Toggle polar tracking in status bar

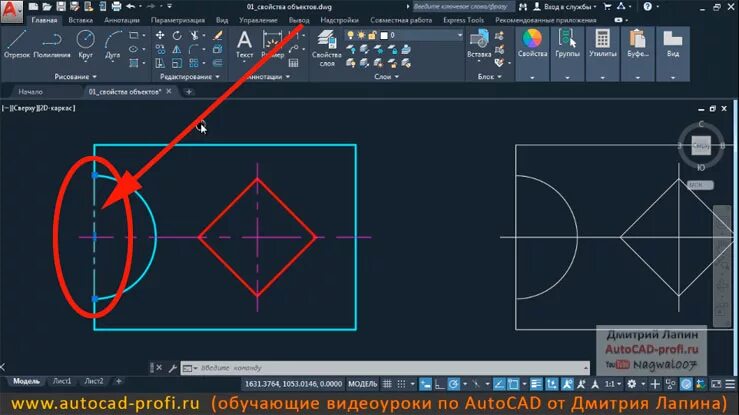click(x=453, y=384)
